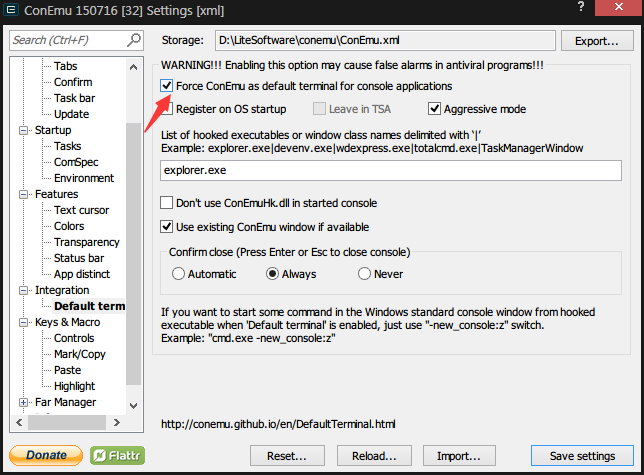Select Transparency in tree

pos(87,242)
